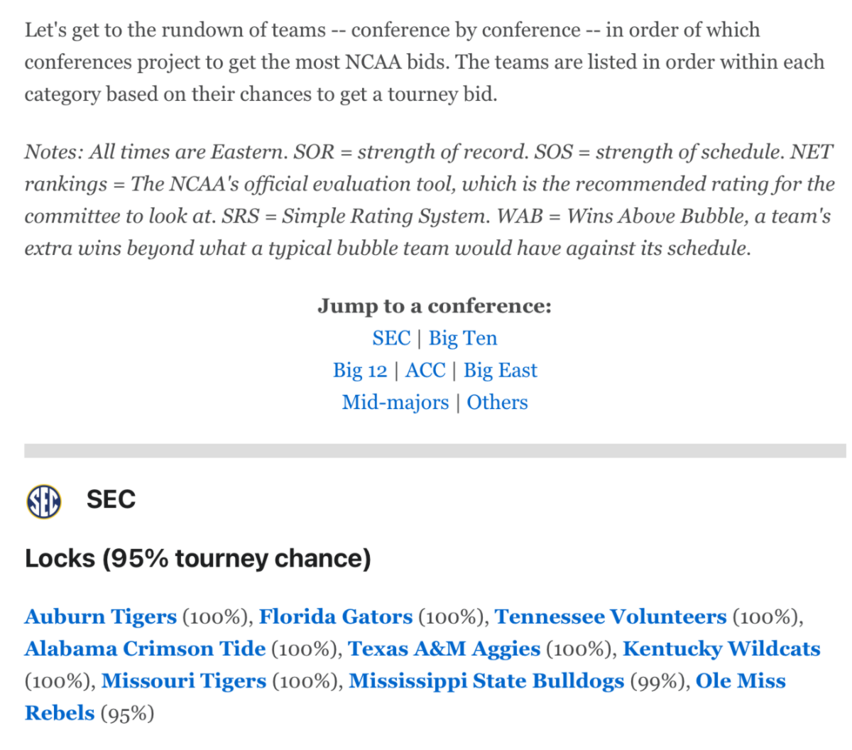Click the SEC conference logo icon
This screenshot has height=750, width=852.
click(x=44, y=499)
